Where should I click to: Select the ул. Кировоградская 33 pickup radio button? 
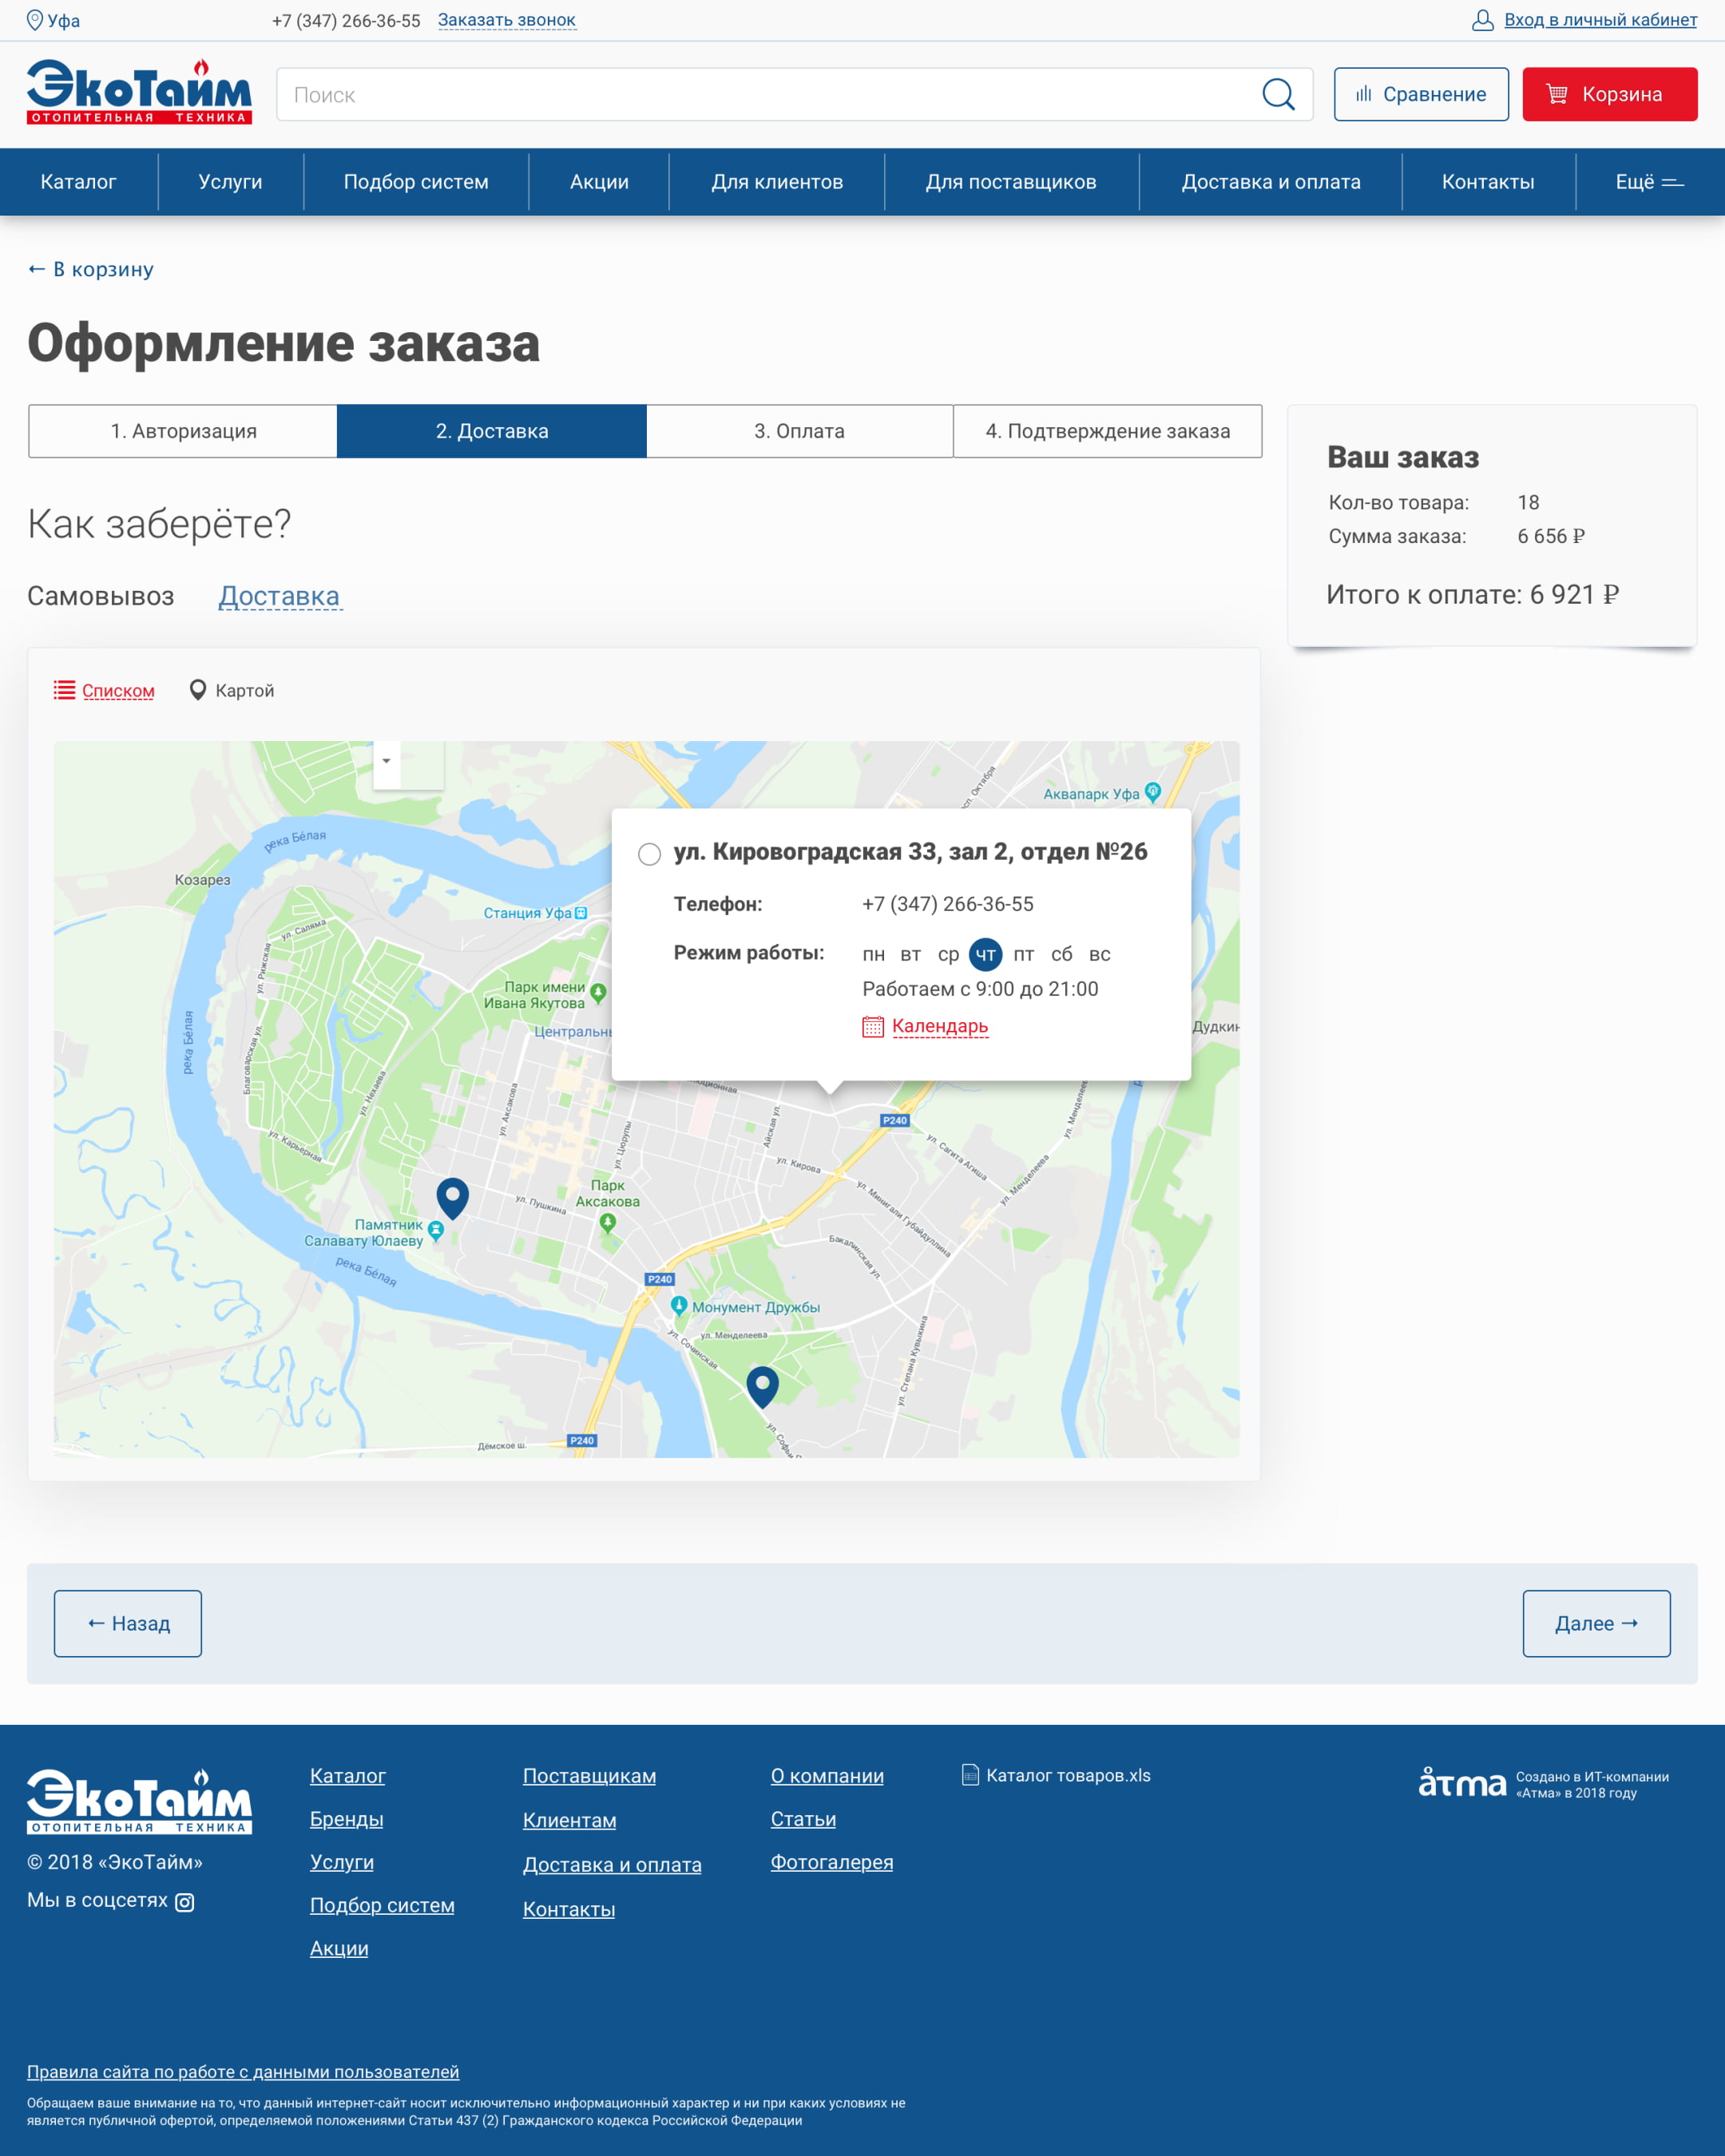[x=650, y=854]
